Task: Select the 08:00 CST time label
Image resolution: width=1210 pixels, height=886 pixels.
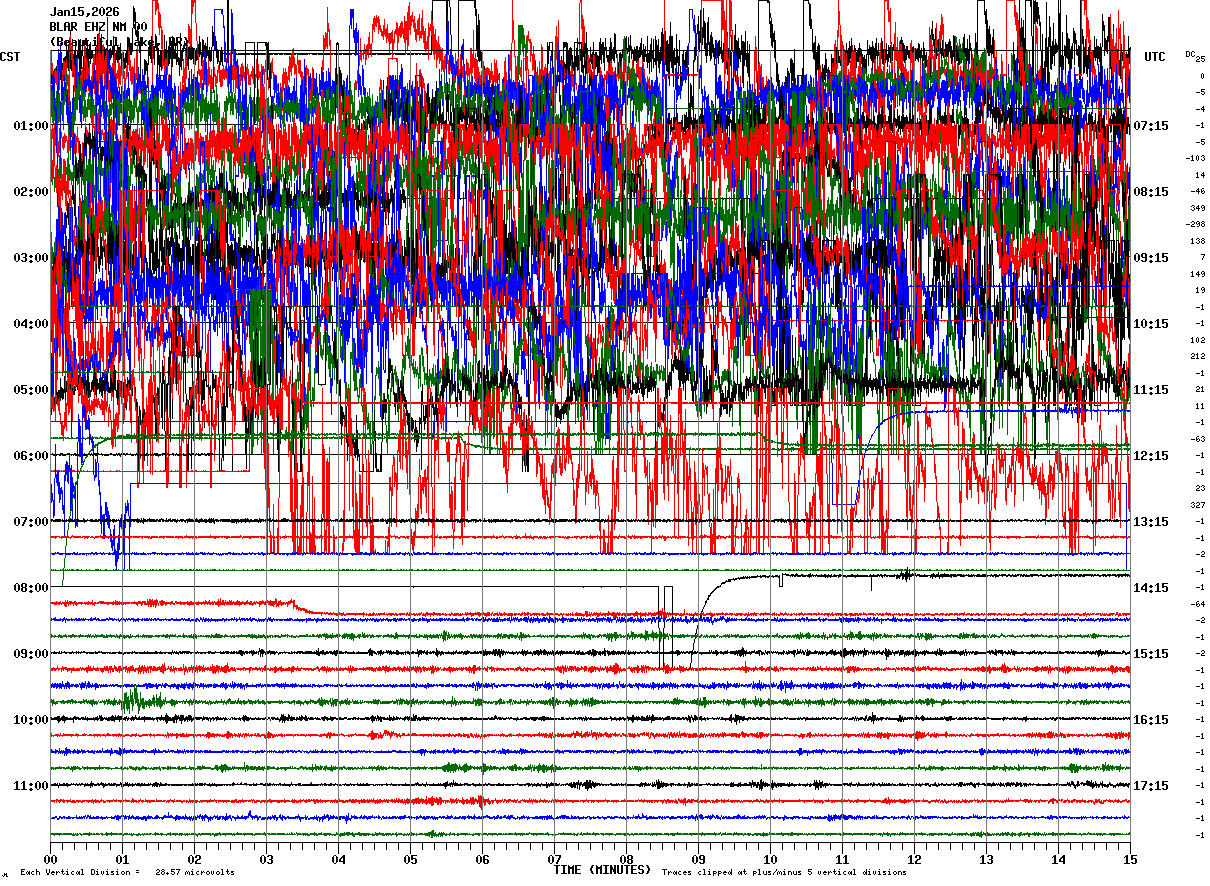Action: point(32,588)
